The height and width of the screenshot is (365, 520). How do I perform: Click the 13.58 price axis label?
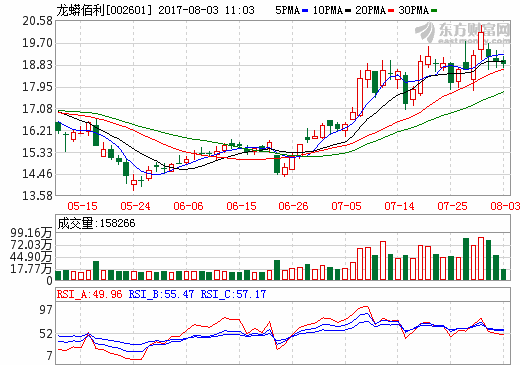coord(37,196)
